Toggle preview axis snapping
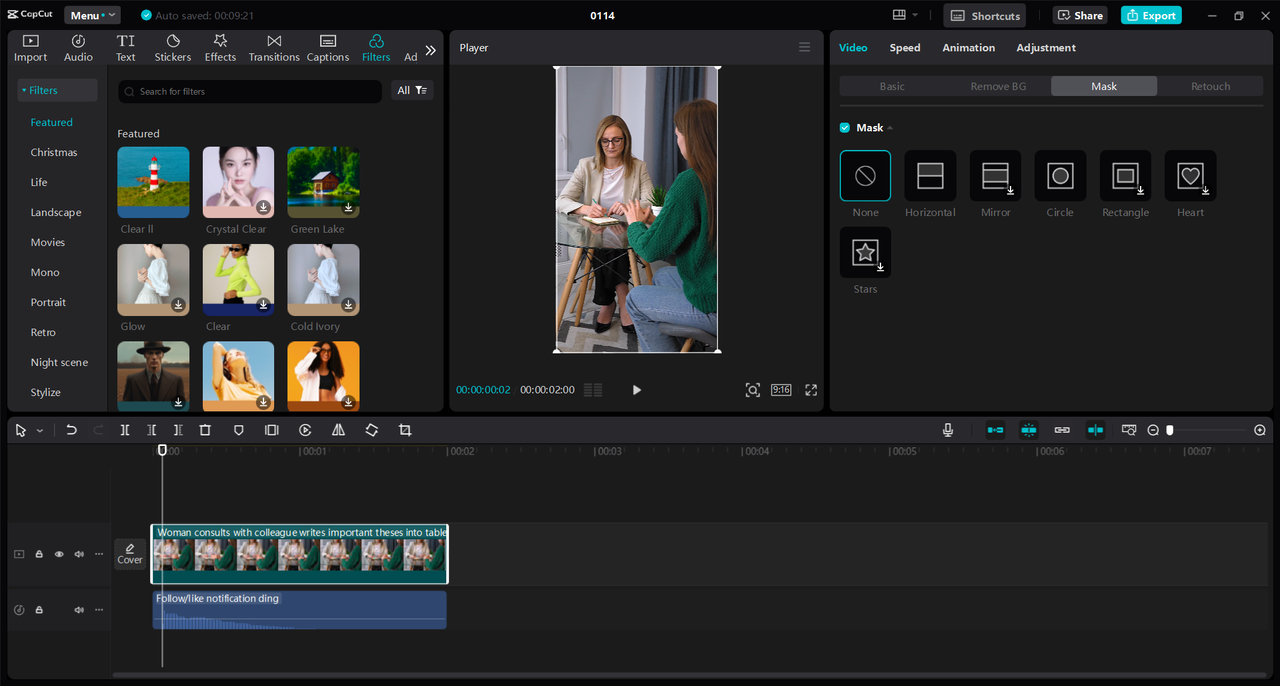Image resolution: width=1280 pixels, height=686 pixels. [x=1096, y=430]
